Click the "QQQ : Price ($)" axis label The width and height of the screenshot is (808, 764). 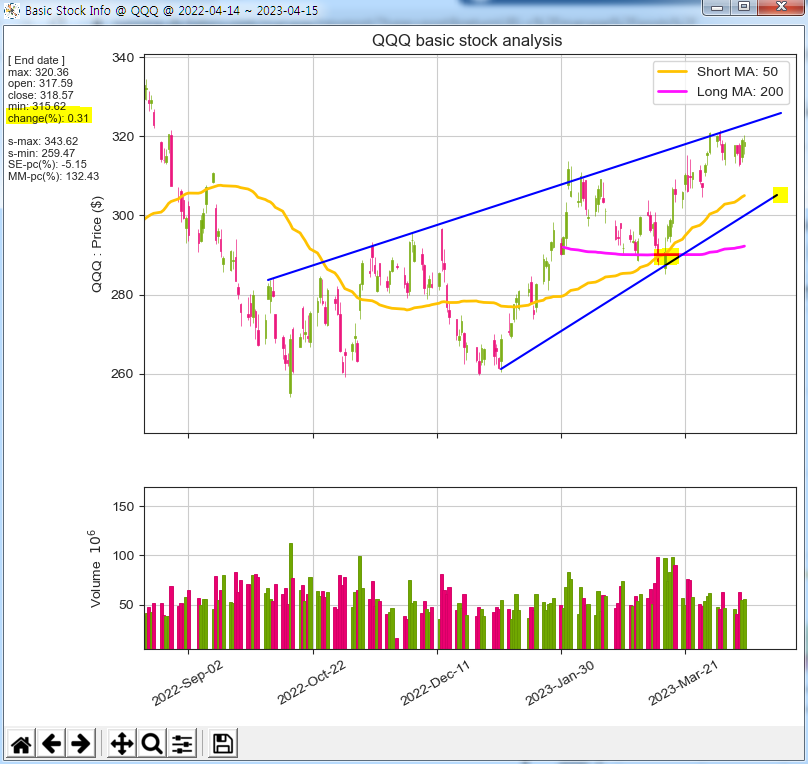coord(96,244)
